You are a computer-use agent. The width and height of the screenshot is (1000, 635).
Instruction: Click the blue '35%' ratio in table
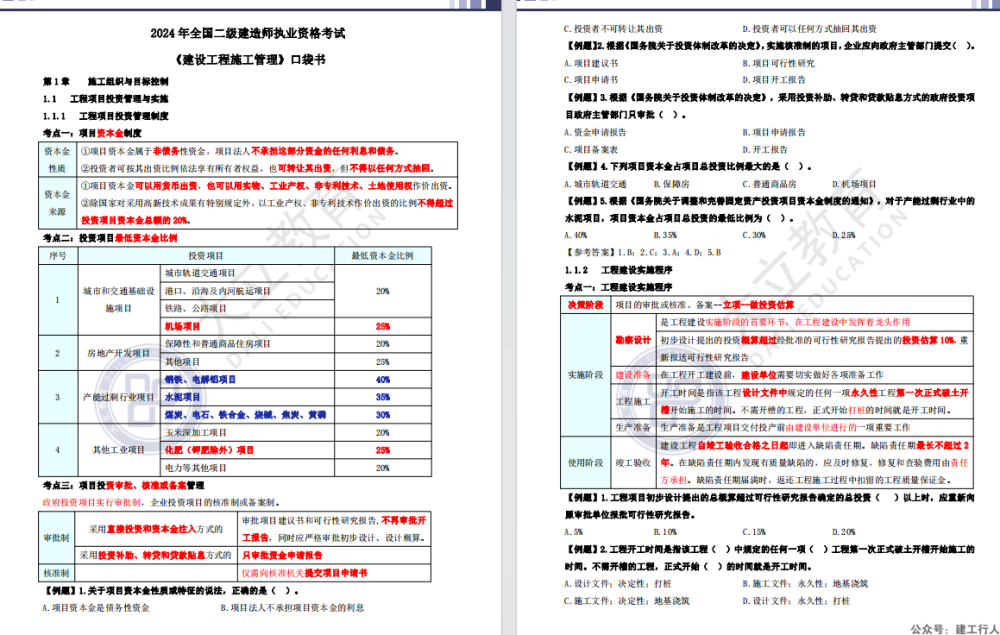tap(383, 397)
